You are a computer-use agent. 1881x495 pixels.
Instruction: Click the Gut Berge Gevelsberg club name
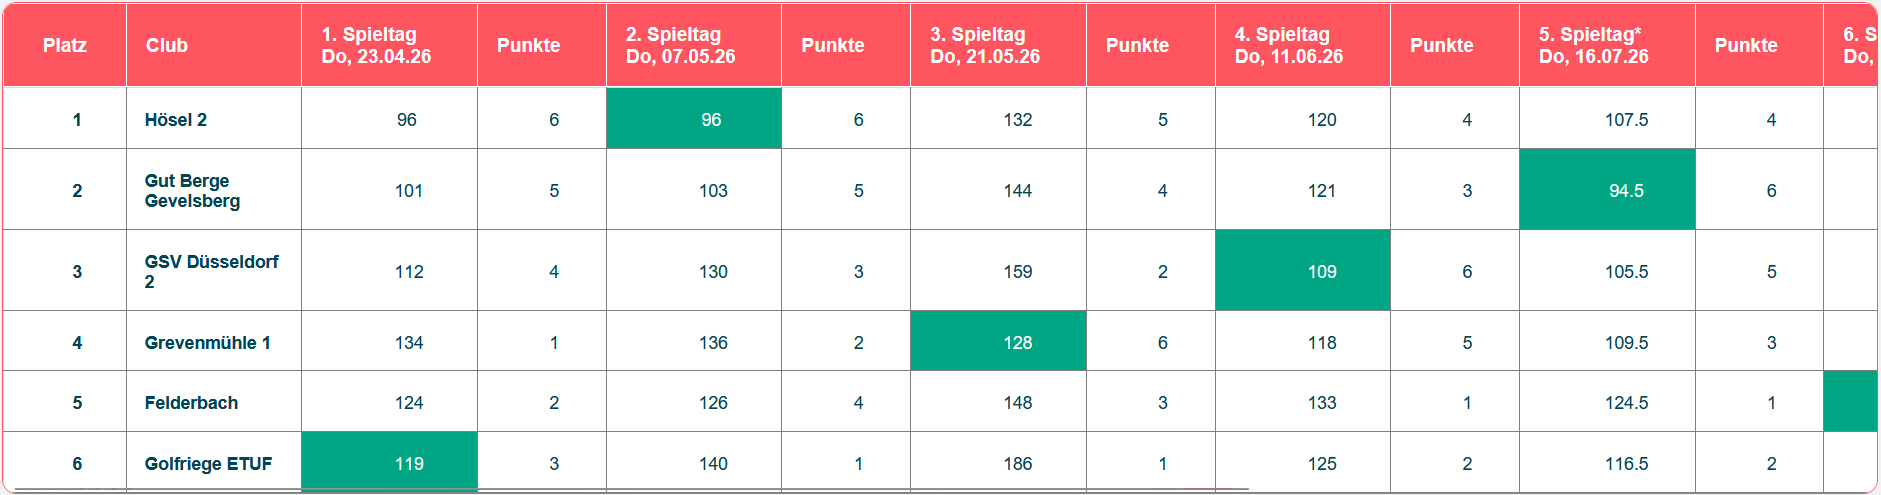[193, 190]
